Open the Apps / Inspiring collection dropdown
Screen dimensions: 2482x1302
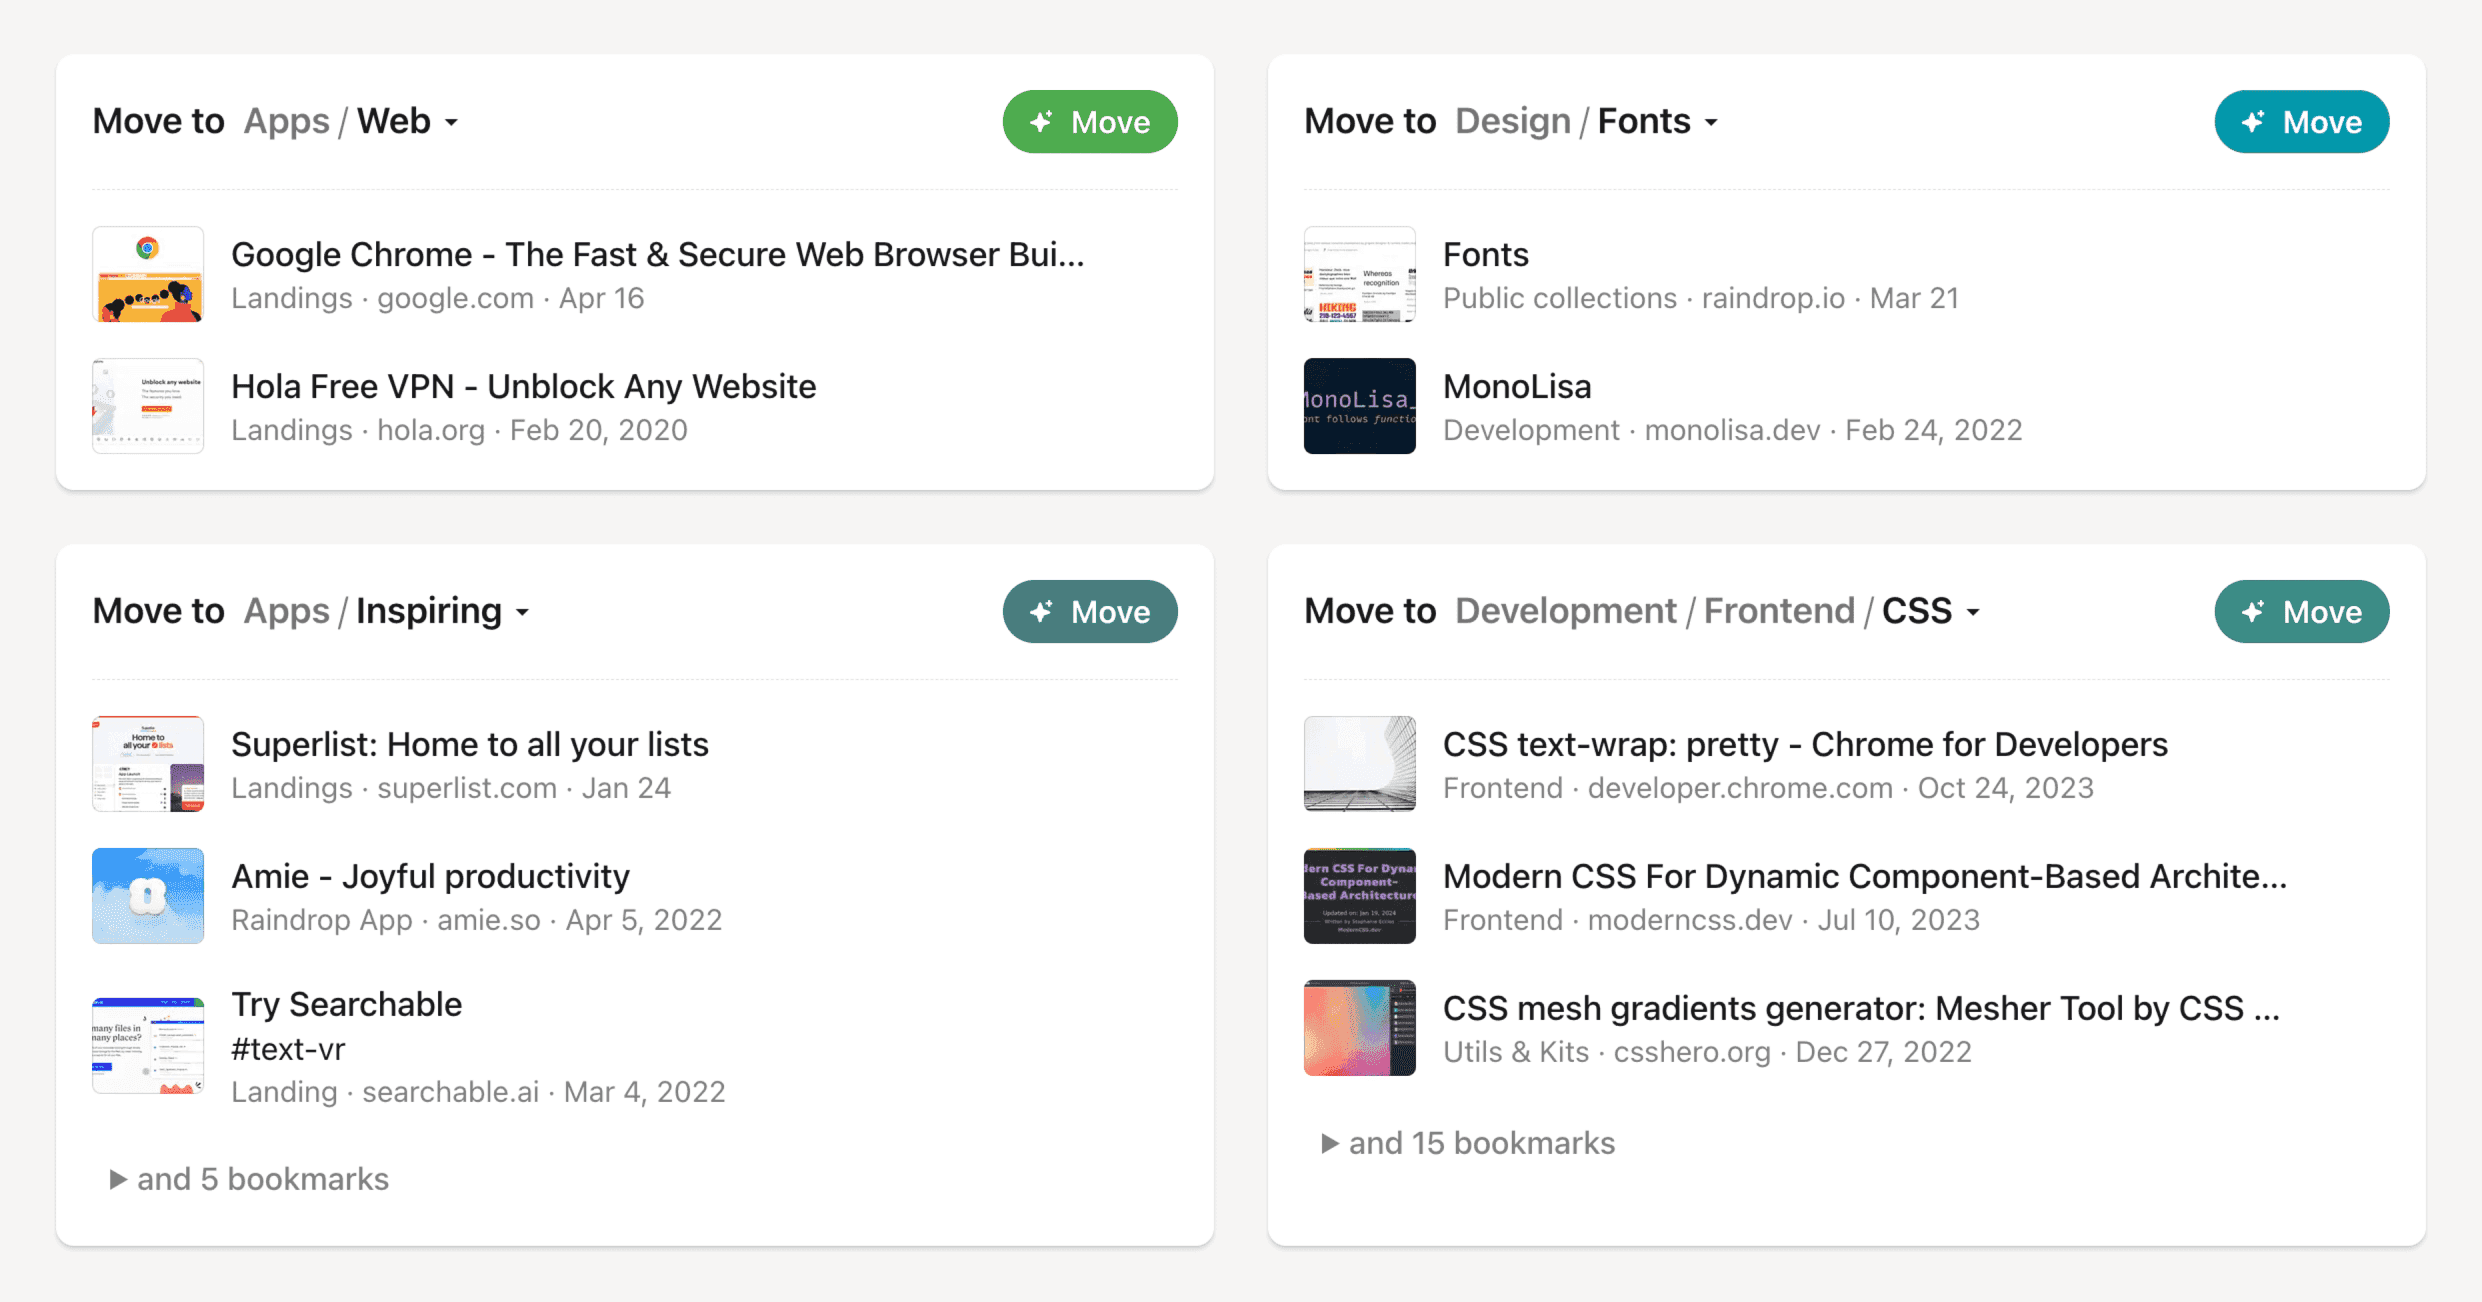click(386, 611)
